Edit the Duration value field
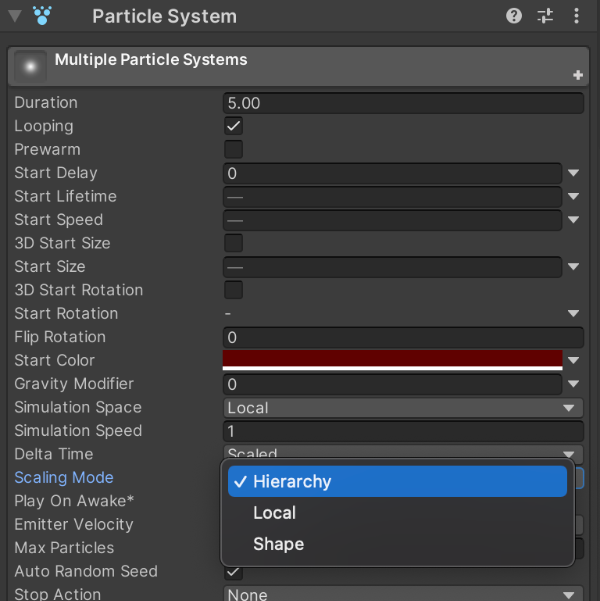 pyautogui.click(x=403, y=103)
